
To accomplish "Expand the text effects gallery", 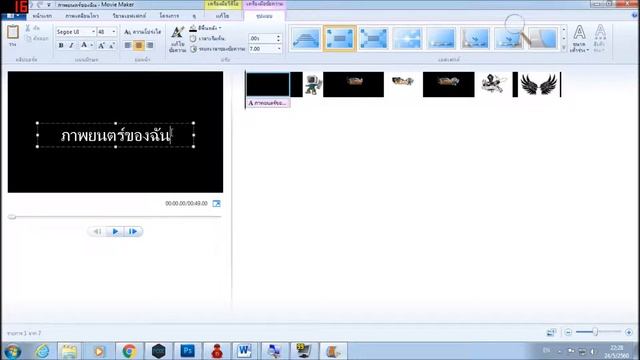I will tap(564, 47).
